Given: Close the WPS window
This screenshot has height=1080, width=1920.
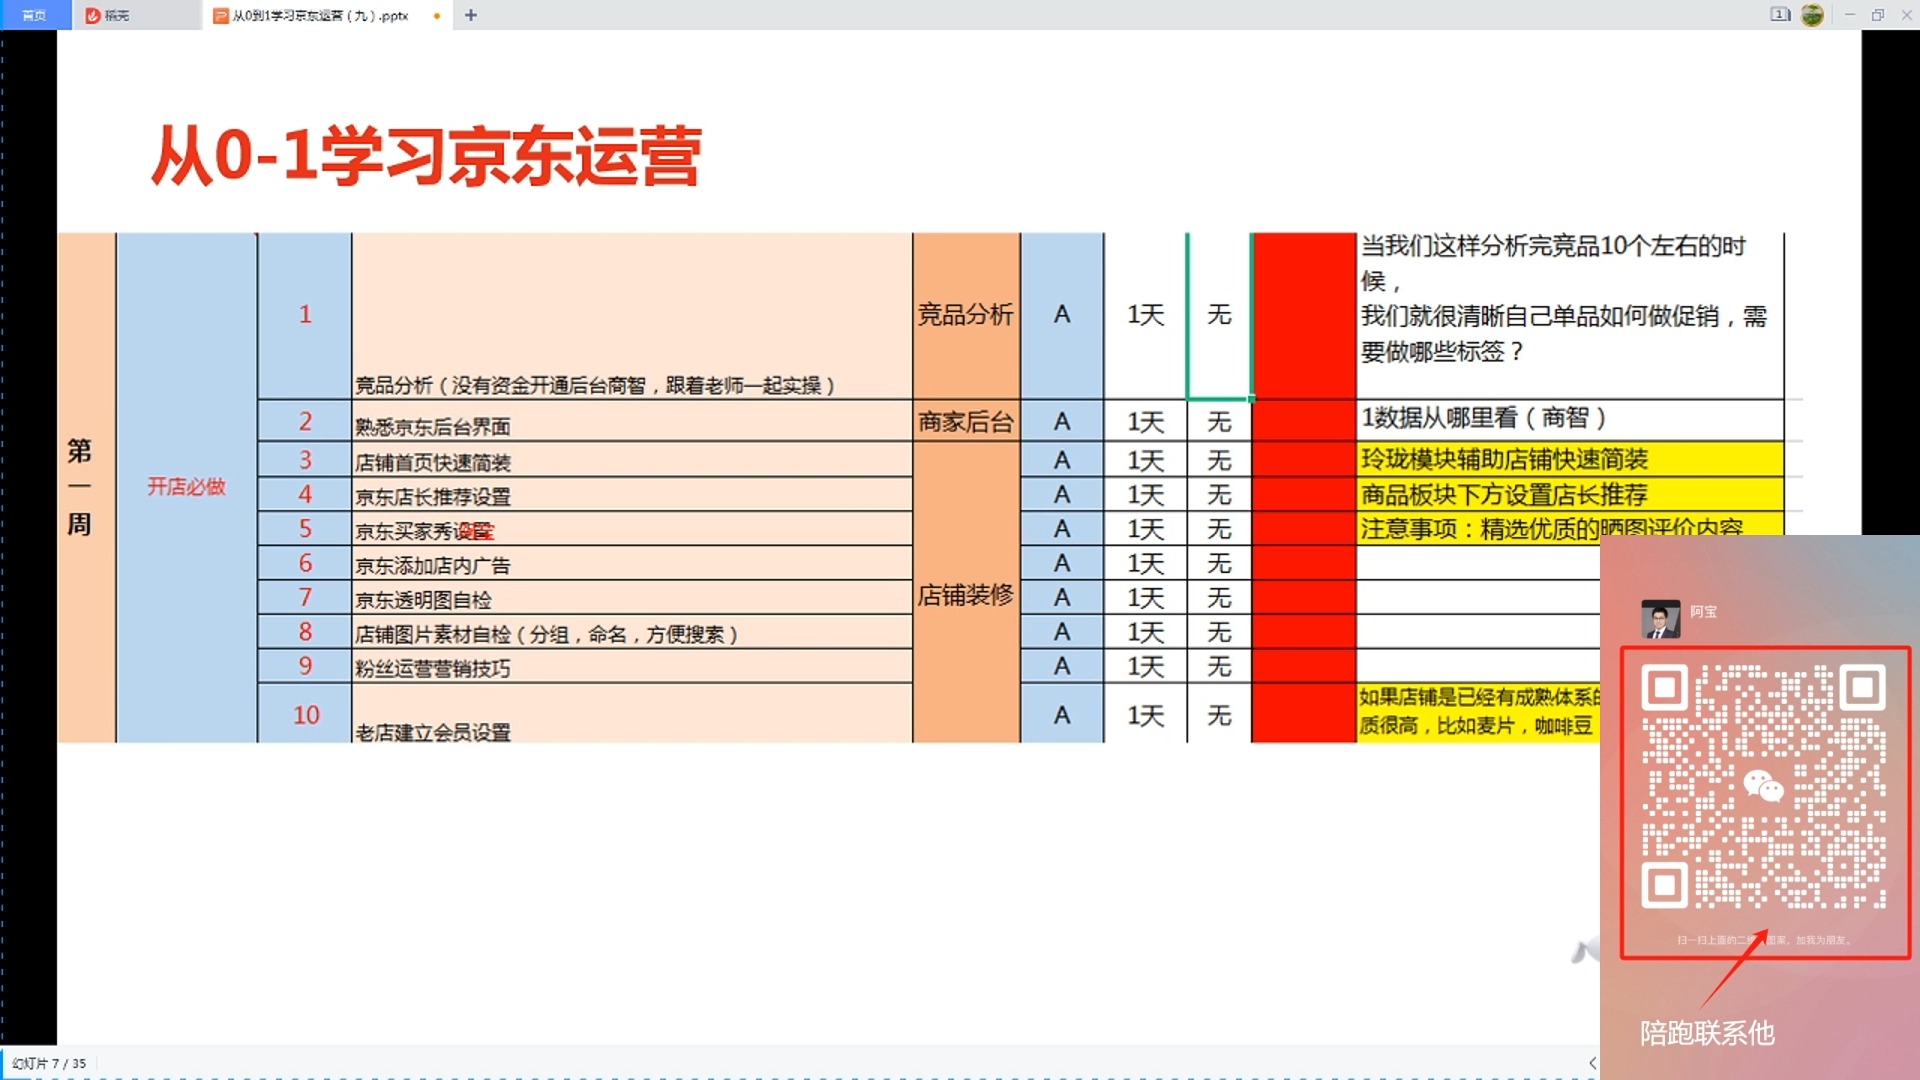Looking at the screenshot, I should pos(1906,15).
